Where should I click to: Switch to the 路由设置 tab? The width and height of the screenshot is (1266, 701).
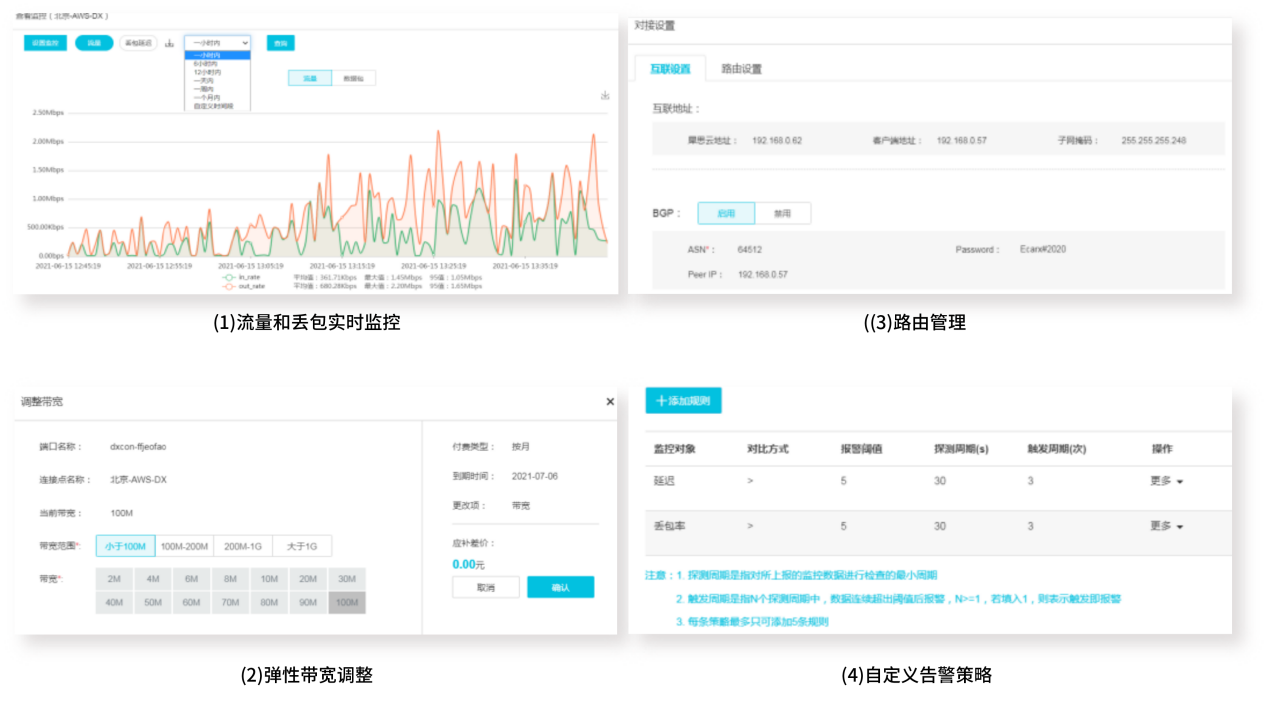point(741,69)
